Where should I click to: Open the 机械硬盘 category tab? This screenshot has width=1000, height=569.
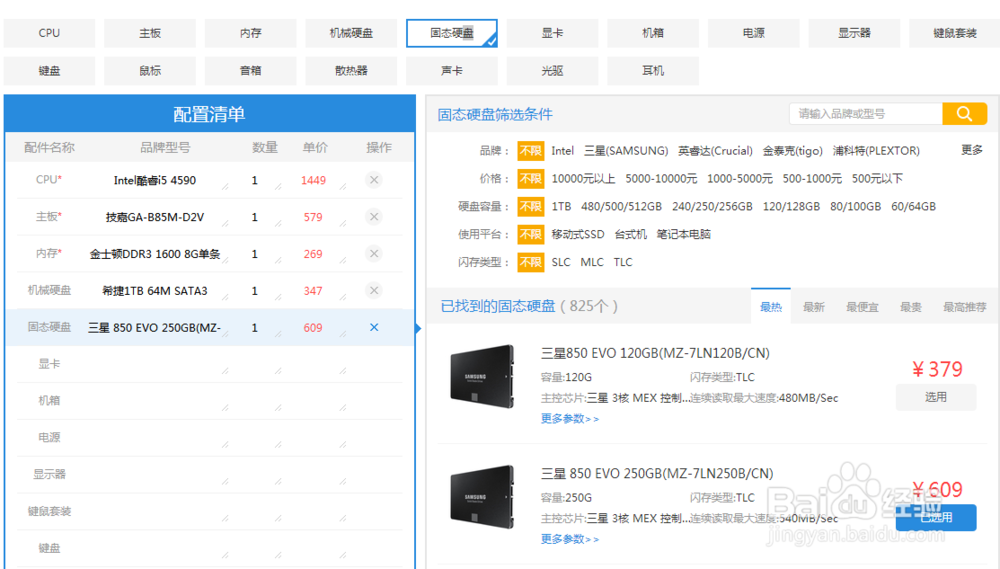(x=351, y=33)
